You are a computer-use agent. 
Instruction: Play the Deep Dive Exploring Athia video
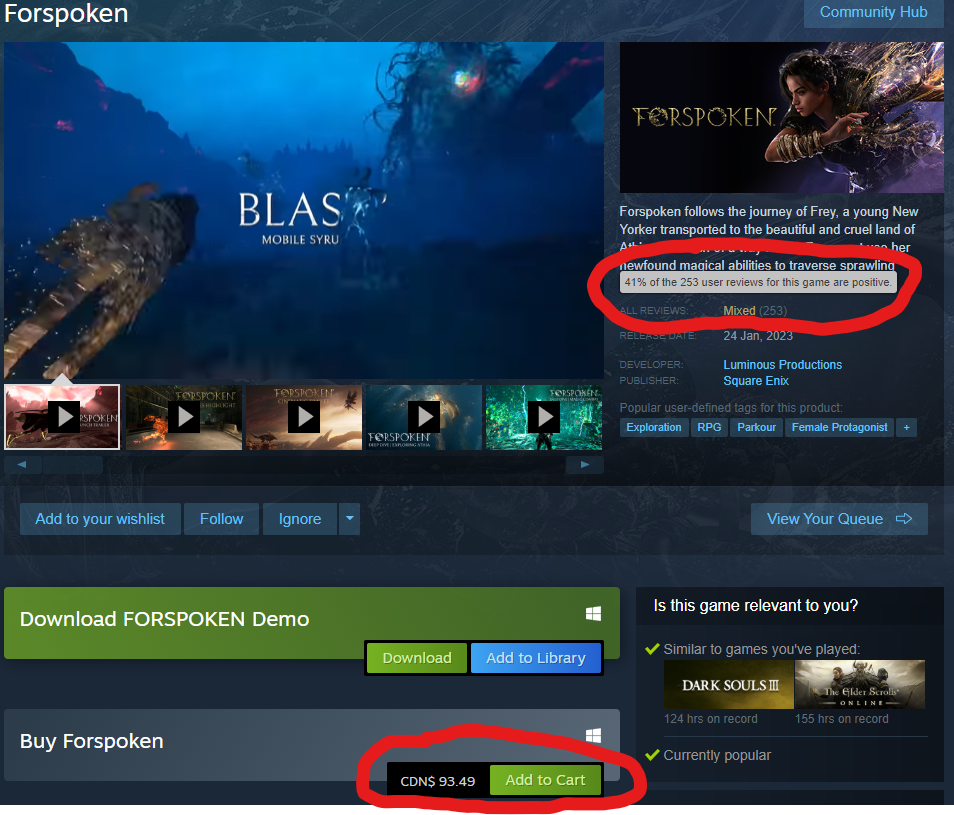[x=424, y=417]
